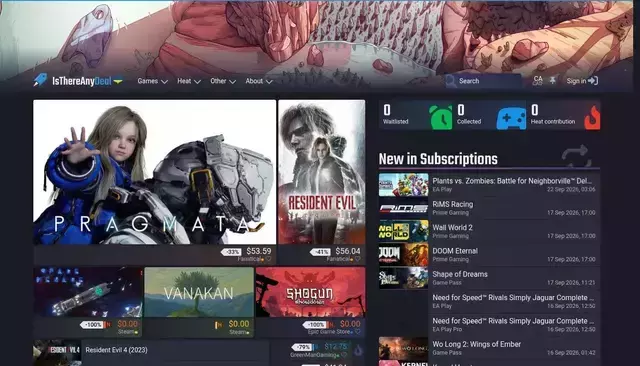Toggle waitlist heart on Shogun Epic Game Store deal
The width and height of the screenshot is (640, 366).
pos(358,332)
